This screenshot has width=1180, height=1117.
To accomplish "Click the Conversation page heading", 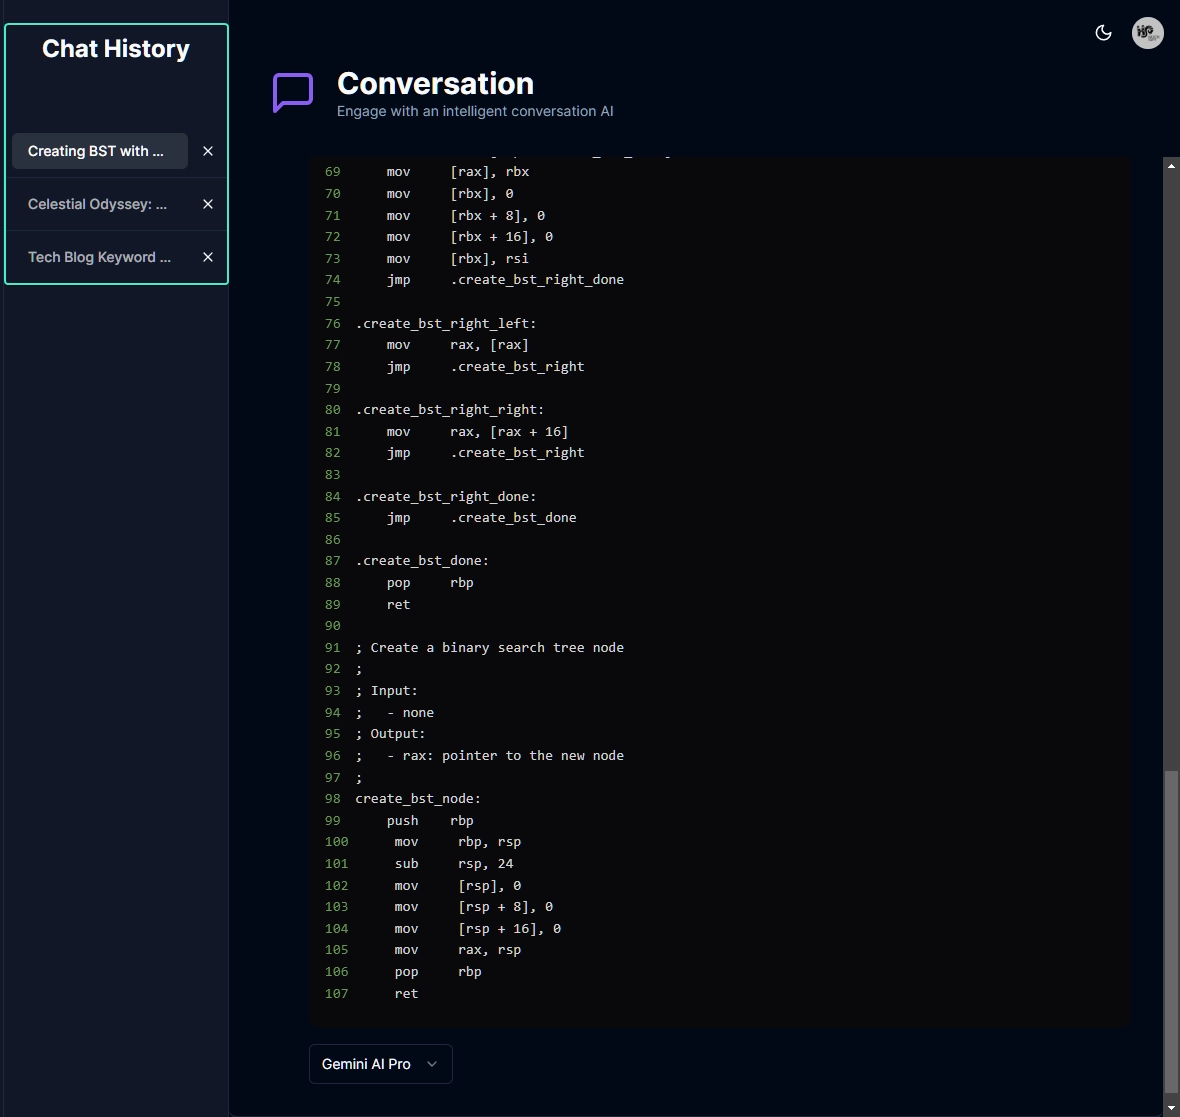I will tap(435, 84).
